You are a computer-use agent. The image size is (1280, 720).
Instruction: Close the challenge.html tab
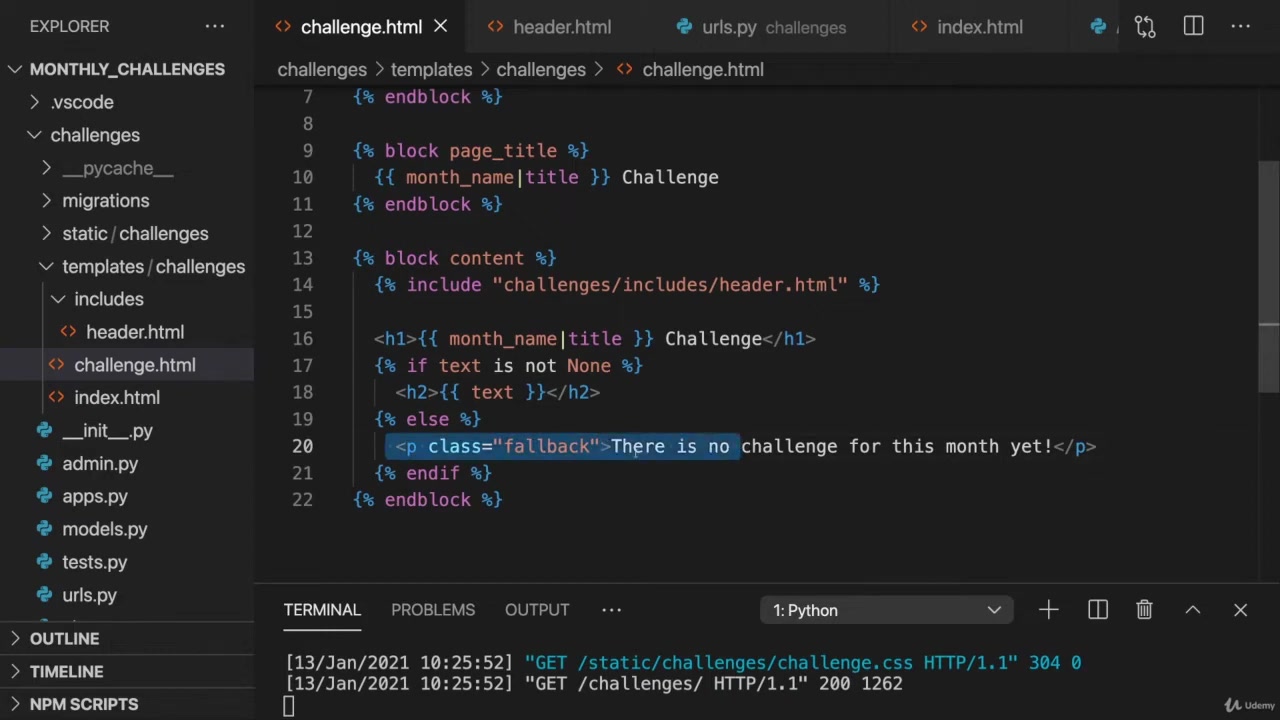point(440,27)
